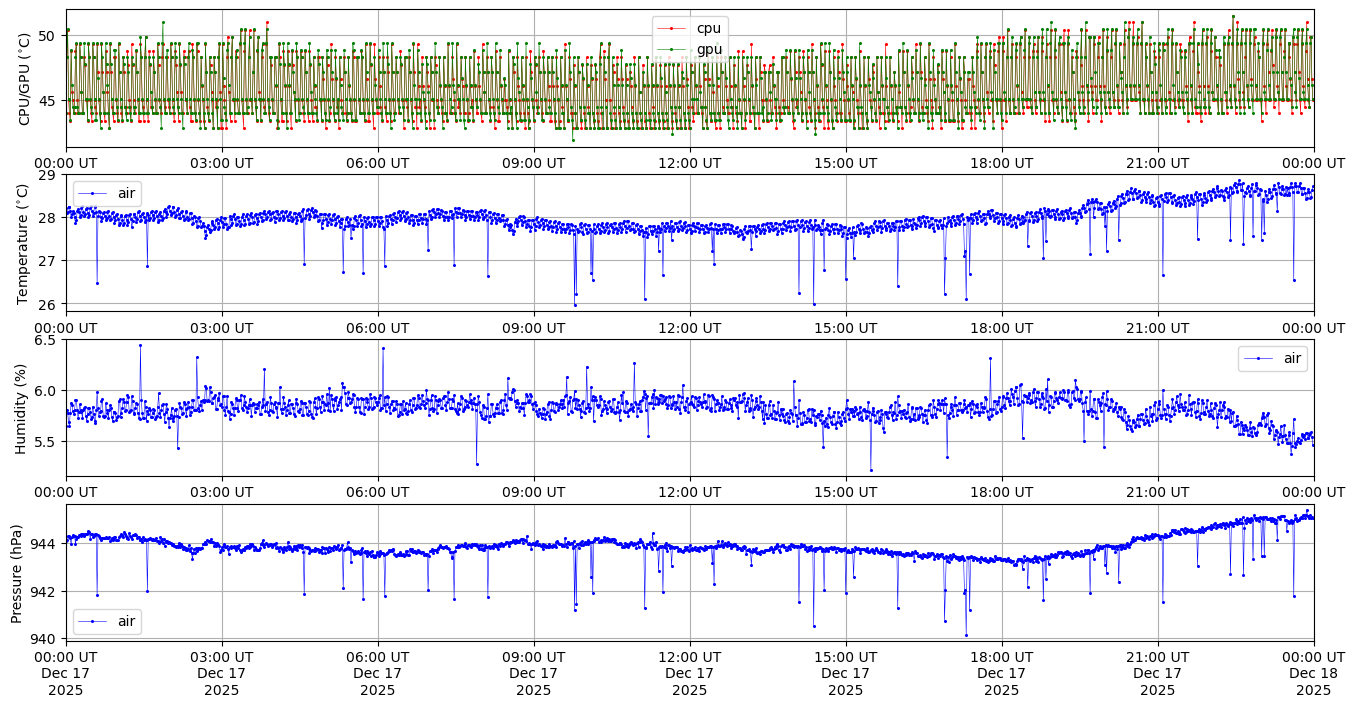Click 12:00 UT tick below the Pressure chart
Viewport: 1355px width, 707px height.
689,657
